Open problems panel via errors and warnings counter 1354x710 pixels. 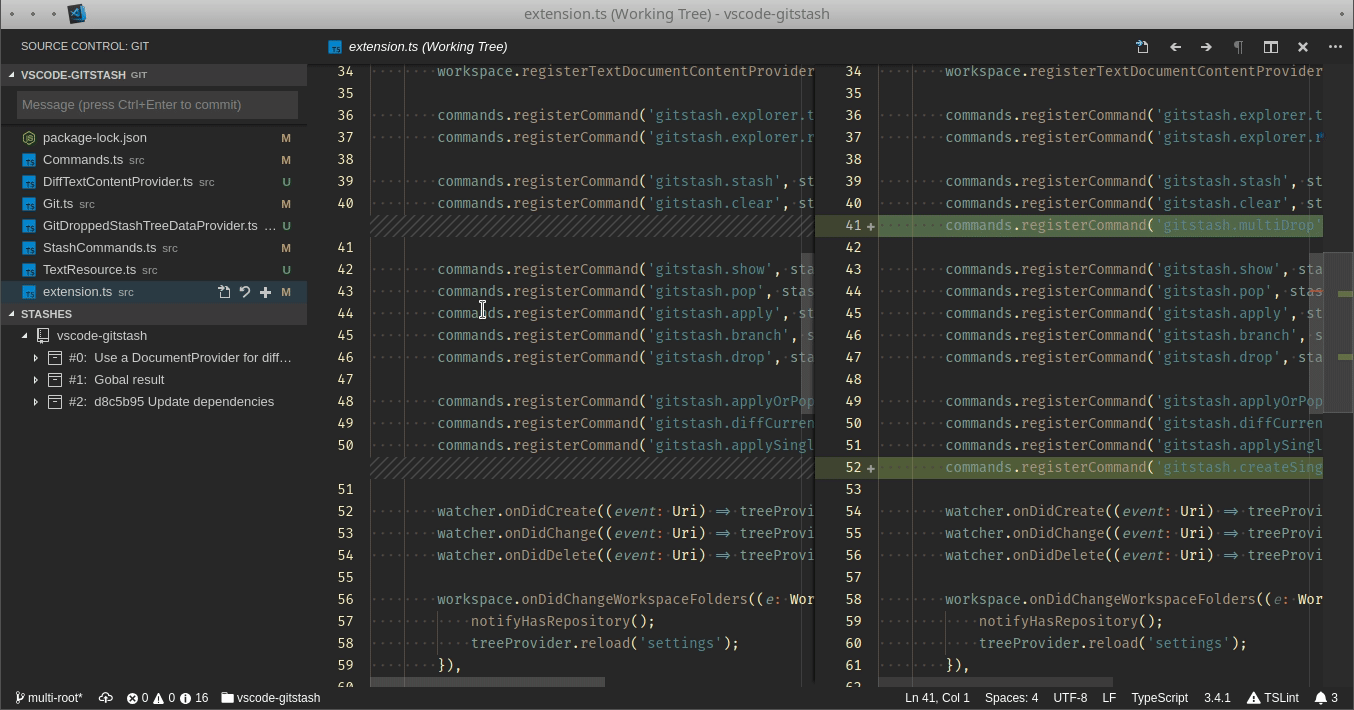(x=167, y=698)
